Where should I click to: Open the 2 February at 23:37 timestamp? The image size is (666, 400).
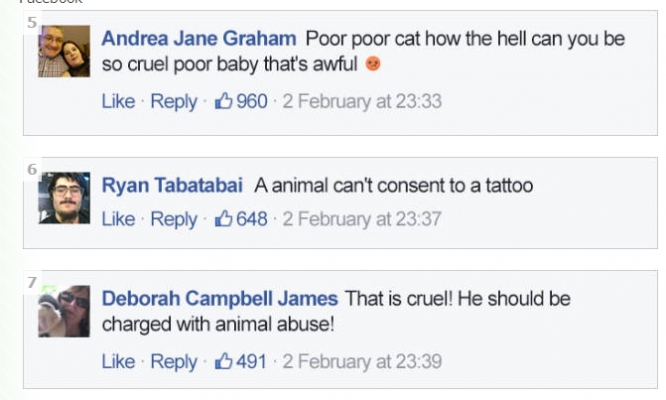362,218
